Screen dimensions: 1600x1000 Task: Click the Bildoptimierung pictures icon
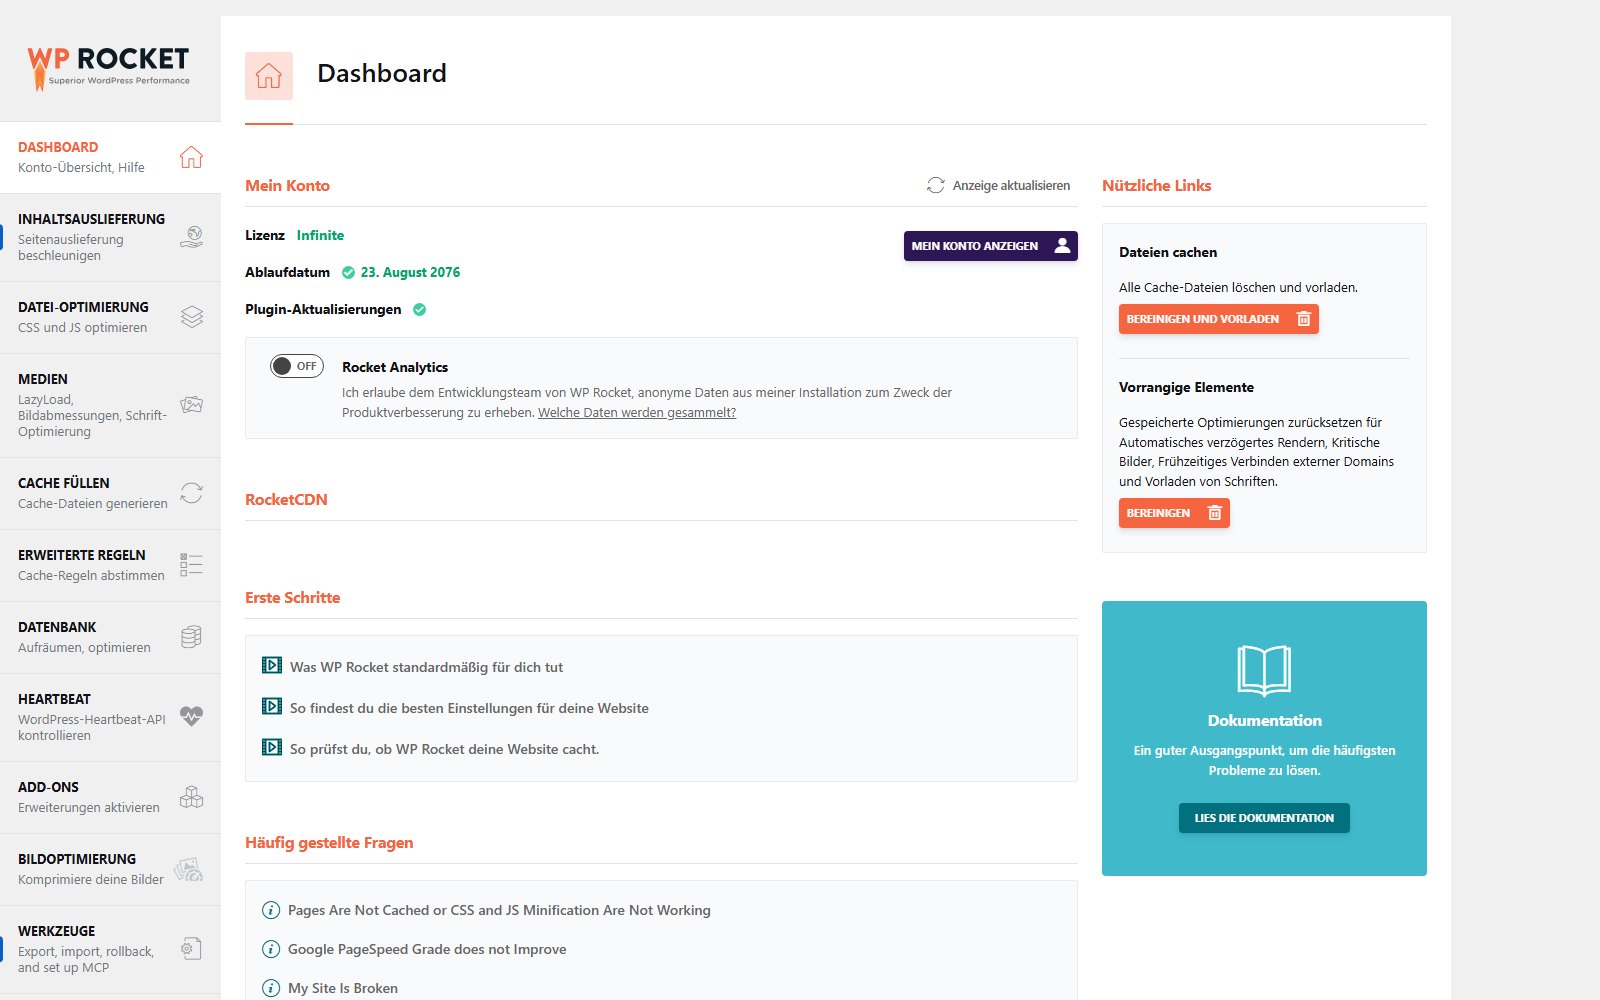click(x=189, y=869)
